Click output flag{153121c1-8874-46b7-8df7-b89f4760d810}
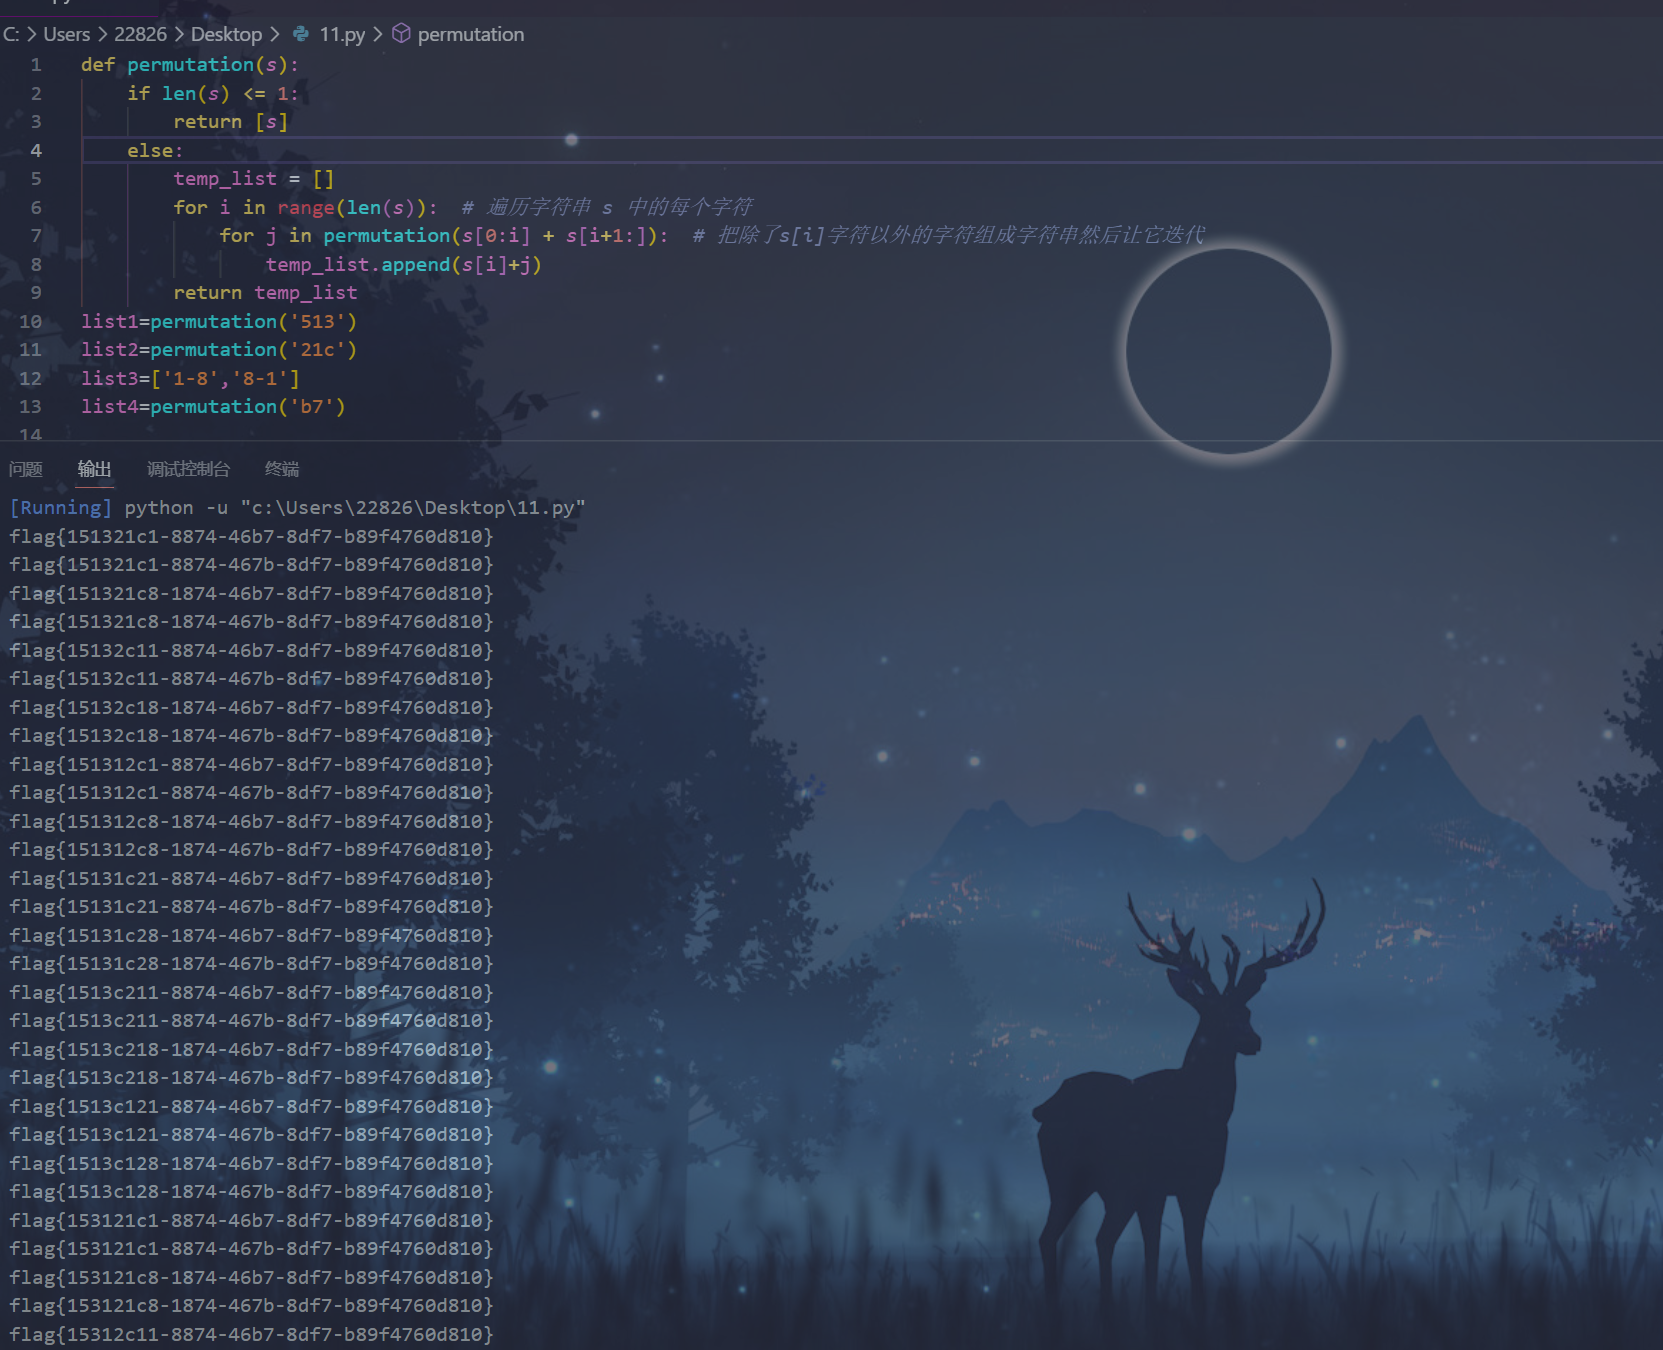Image resolution: width=1663 pixels, height=1350 pixels. point(251,1220)
